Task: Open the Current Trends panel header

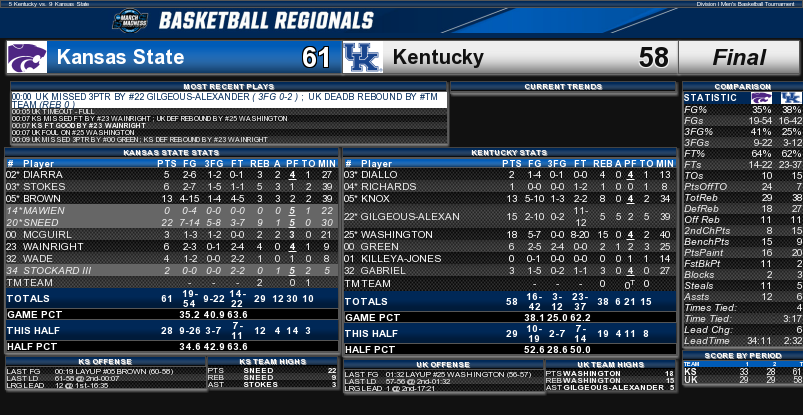Action: (x=563, y=87)
